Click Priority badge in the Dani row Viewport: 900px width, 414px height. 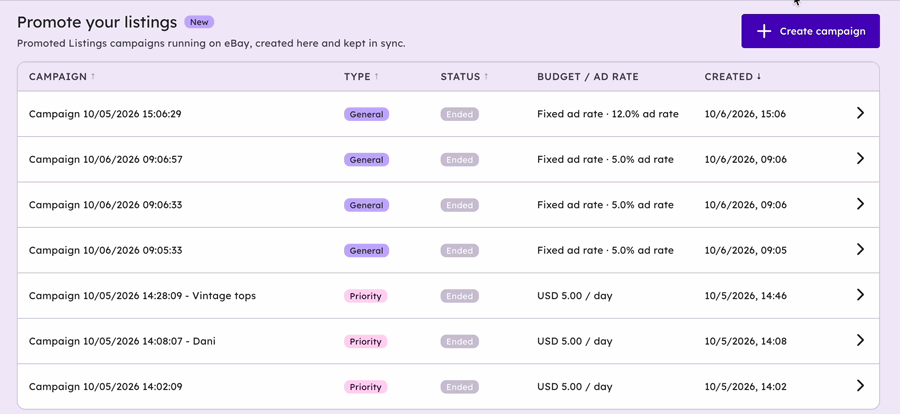(366, 342)
